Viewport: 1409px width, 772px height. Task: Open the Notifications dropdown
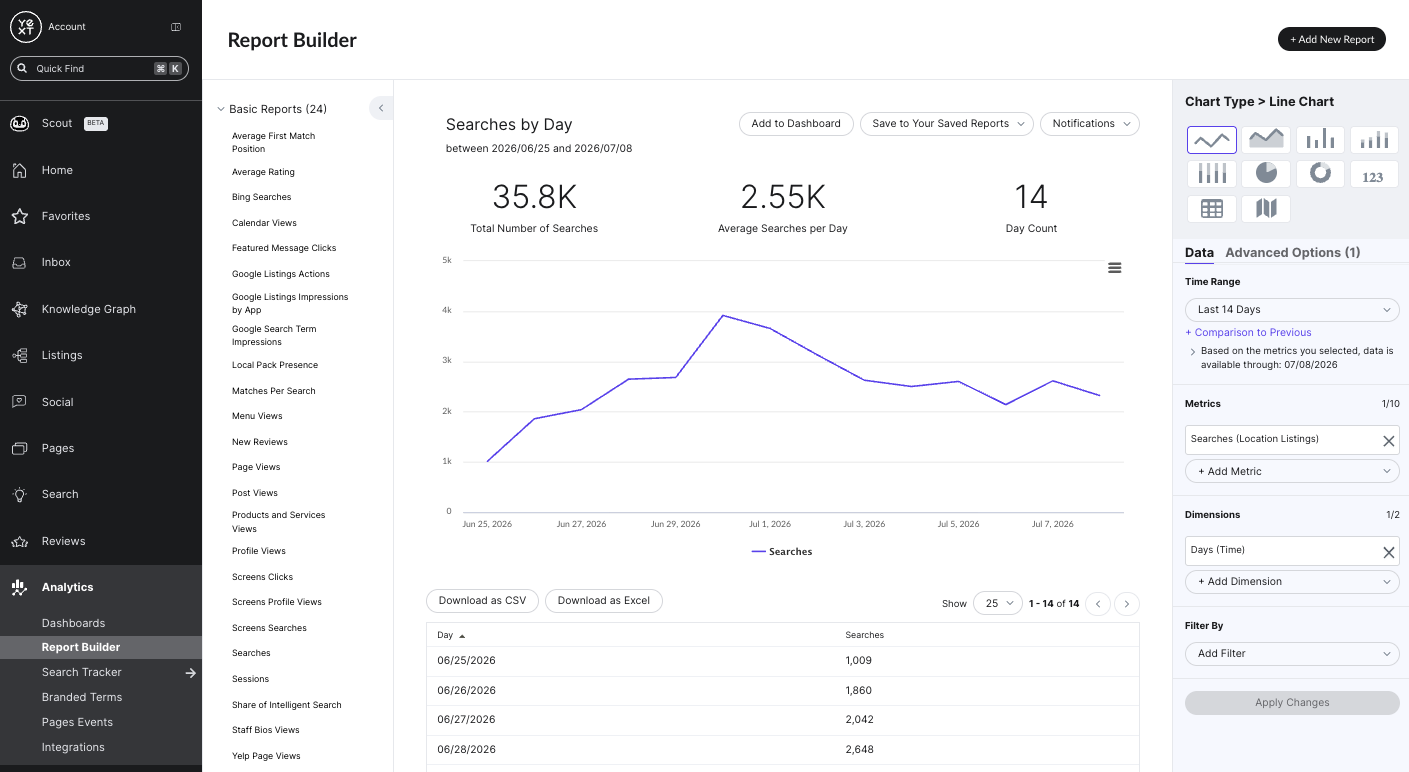tap(1090, 124)
